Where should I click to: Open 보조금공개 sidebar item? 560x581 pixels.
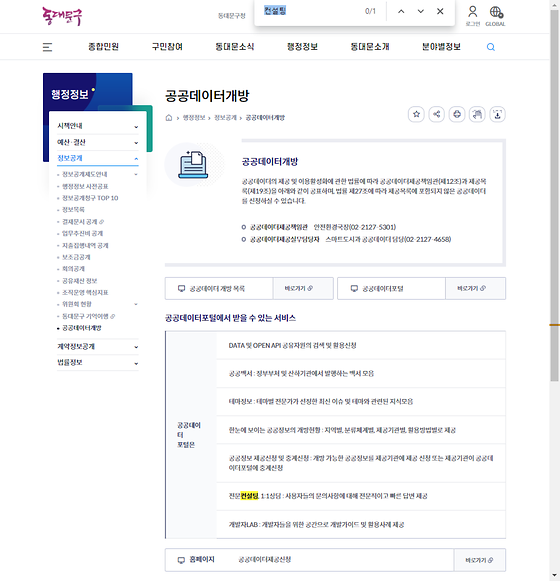pos(76,257)
